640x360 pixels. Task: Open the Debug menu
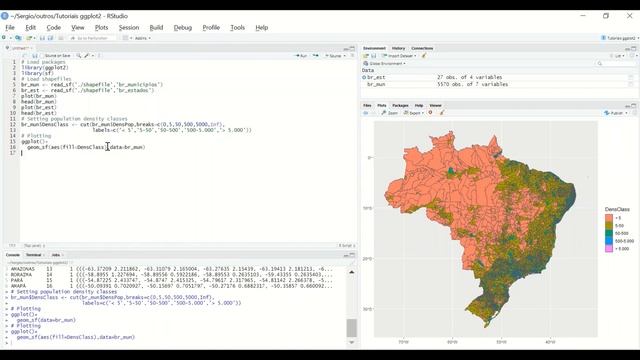(x=182, y=28)
